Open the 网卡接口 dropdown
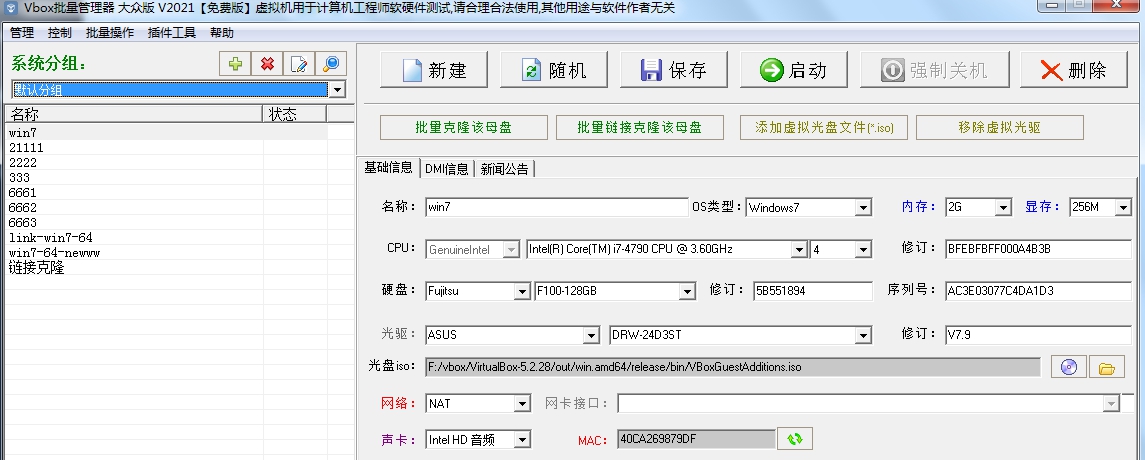Image resolution: width=1145 pixels, height=460 pixels. click(1111, 404)
